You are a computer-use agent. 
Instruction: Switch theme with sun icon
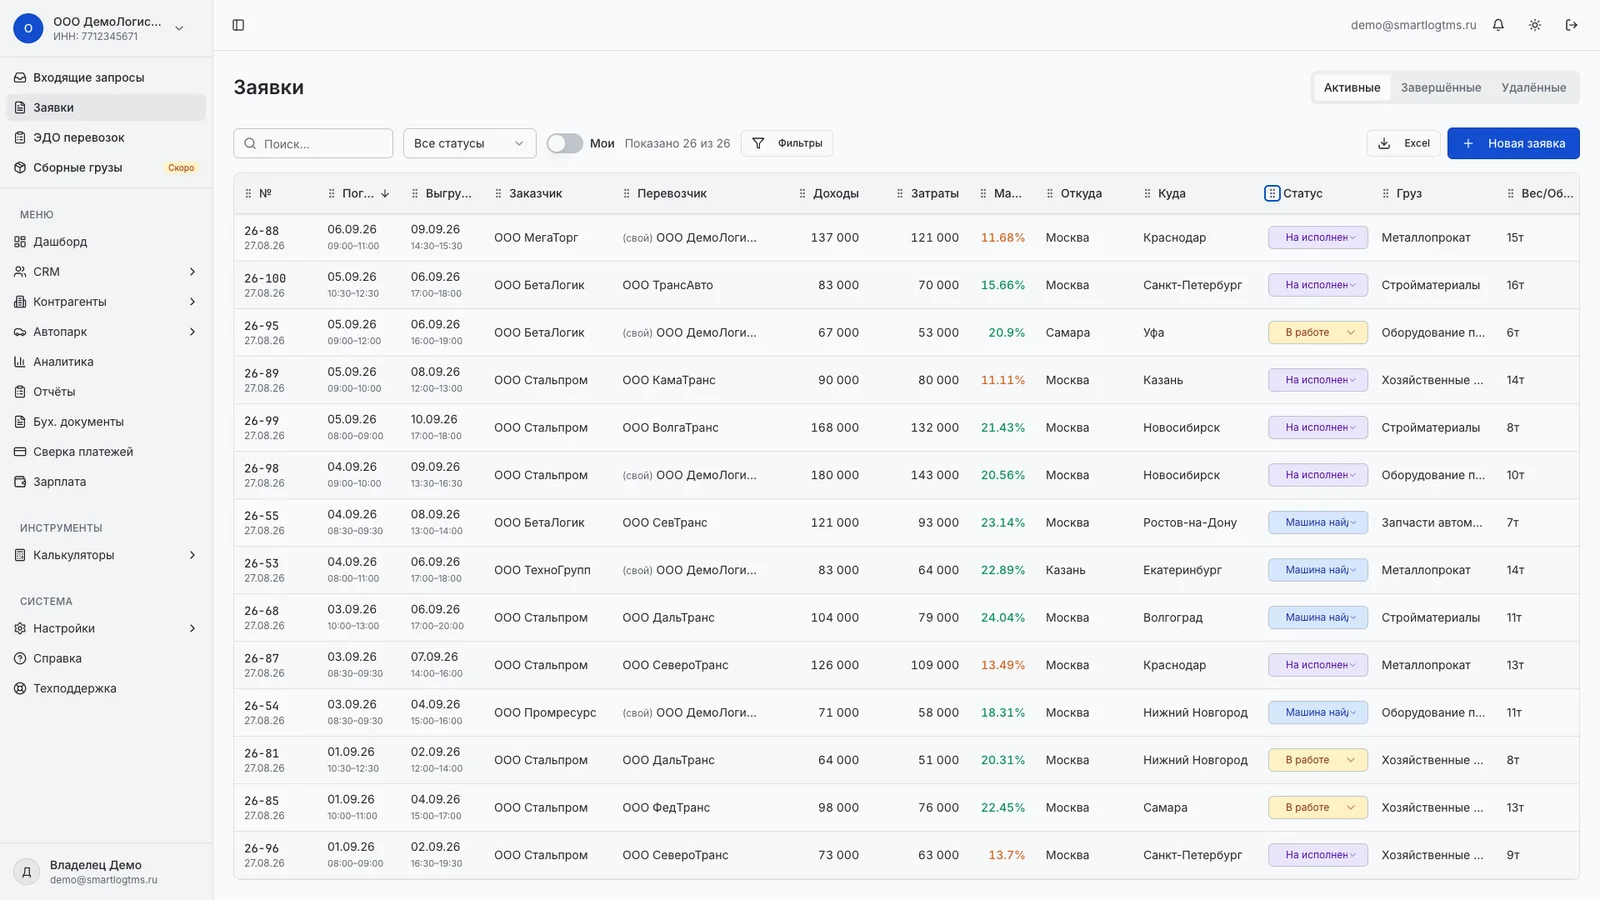(x=1535, y=25)
